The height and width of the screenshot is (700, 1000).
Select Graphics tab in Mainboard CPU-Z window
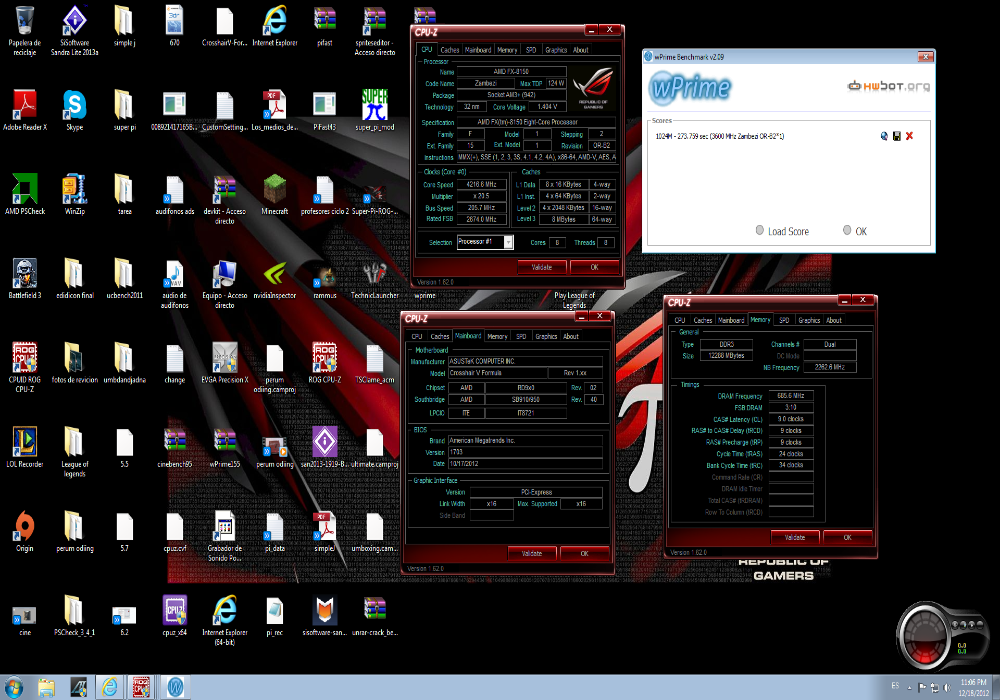pos(546,336)
